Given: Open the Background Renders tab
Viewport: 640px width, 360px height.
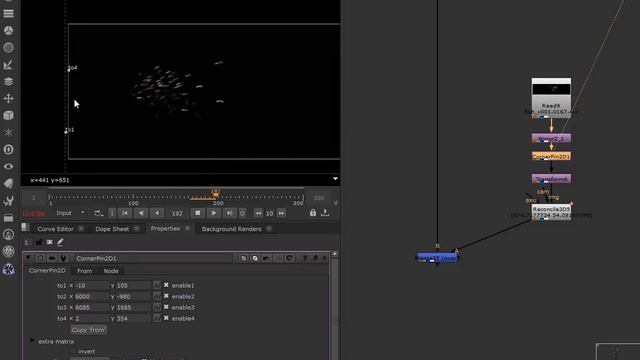Looking at the screenshot, I should (231, 229).
